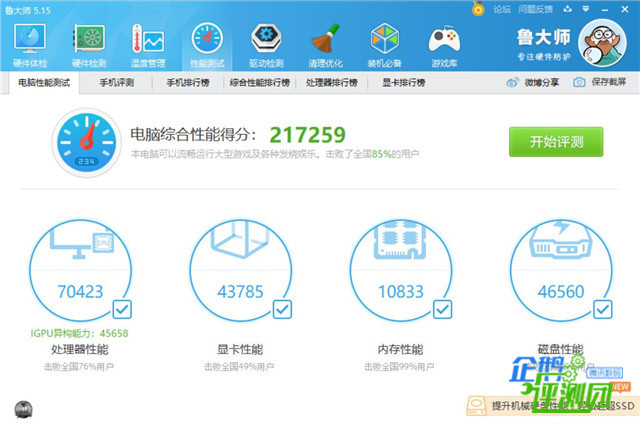The image size is (640, 425).
Task: Close the 鲁大师 window
Action: pos(625,9)
